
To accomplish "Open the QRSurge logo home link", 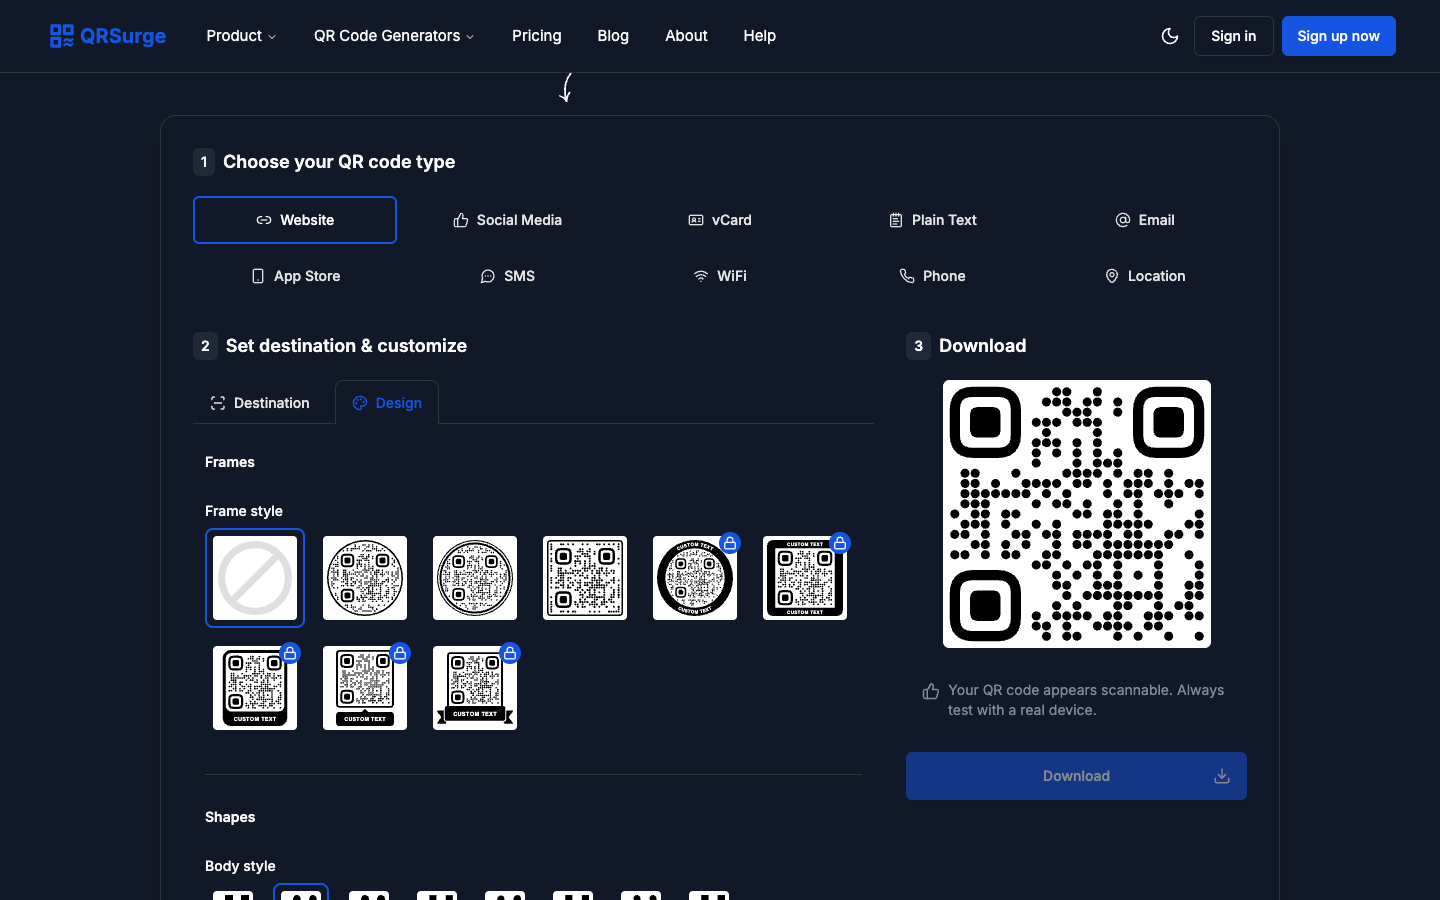I will (x=108, y=36).
